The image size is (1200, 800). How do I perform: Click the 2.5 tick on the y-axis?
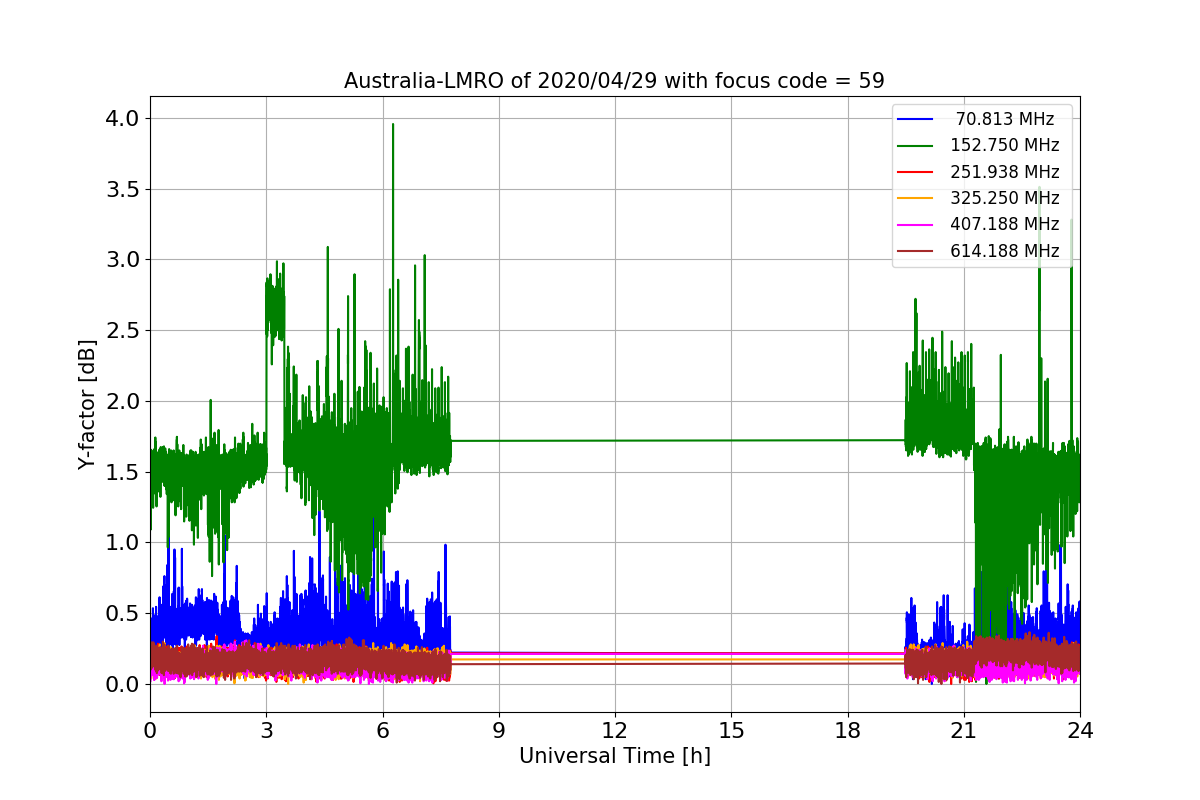click(123, 330)
